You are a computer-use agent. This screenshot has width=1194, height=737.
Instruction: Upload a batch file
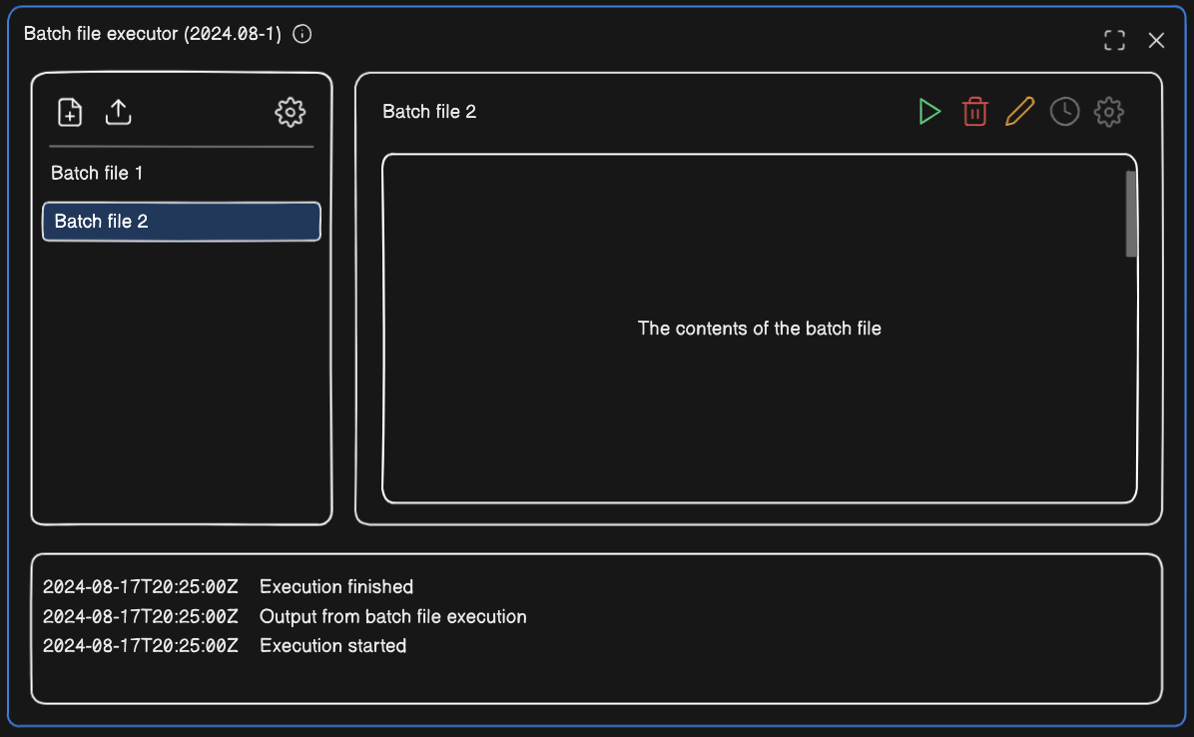[118, 112]
